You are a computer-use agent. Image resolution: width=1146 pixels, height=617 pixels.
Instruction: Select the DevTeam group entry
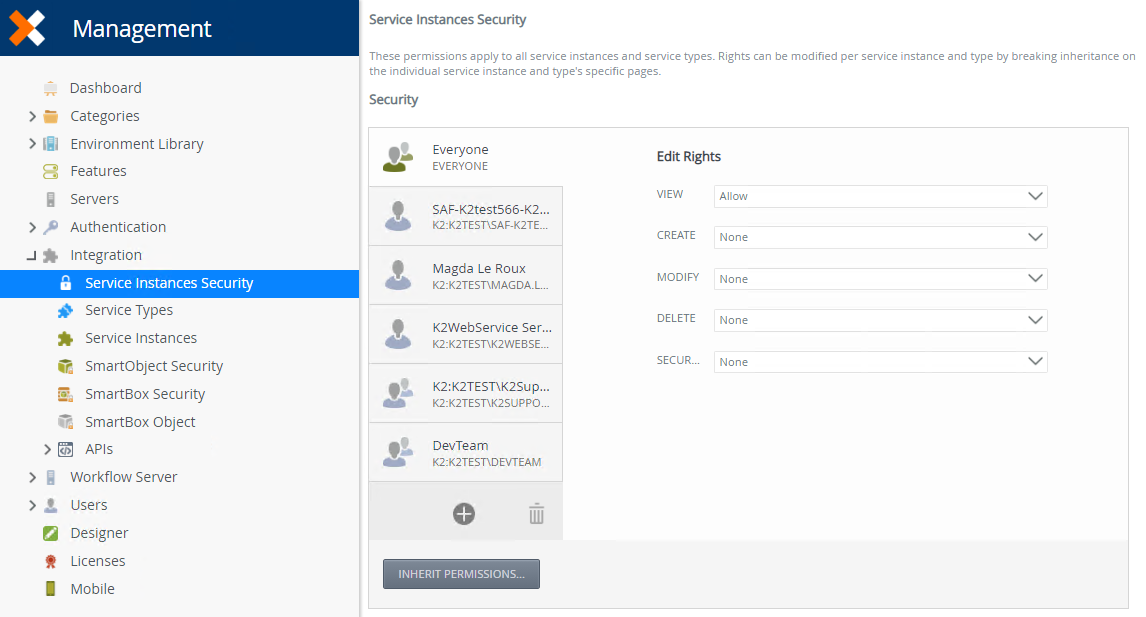click(x=465, y=452)
